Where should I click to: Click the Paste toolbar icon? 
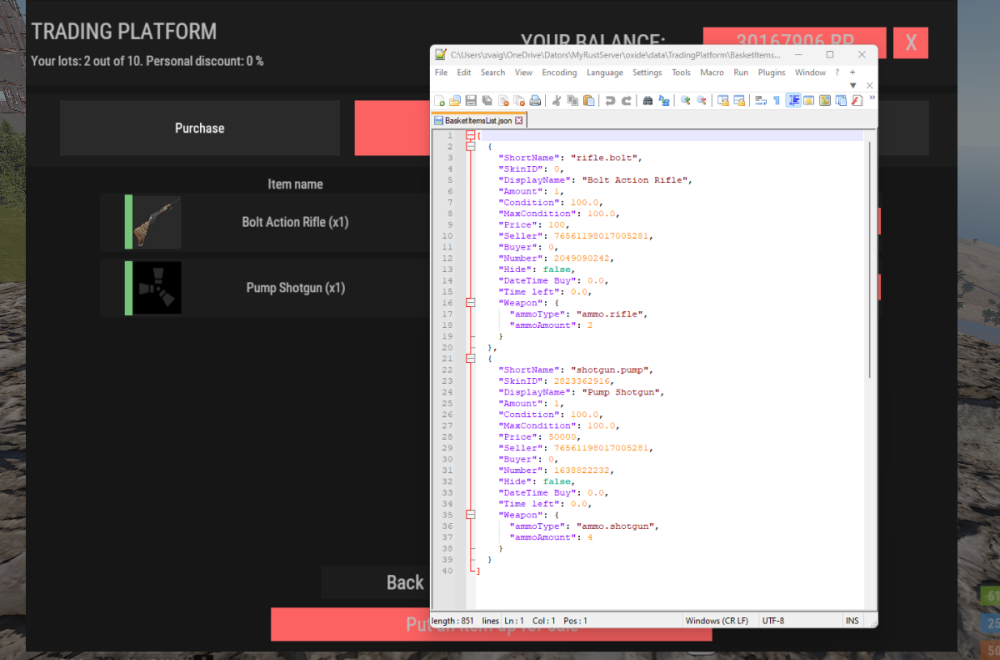click(587, 100)
